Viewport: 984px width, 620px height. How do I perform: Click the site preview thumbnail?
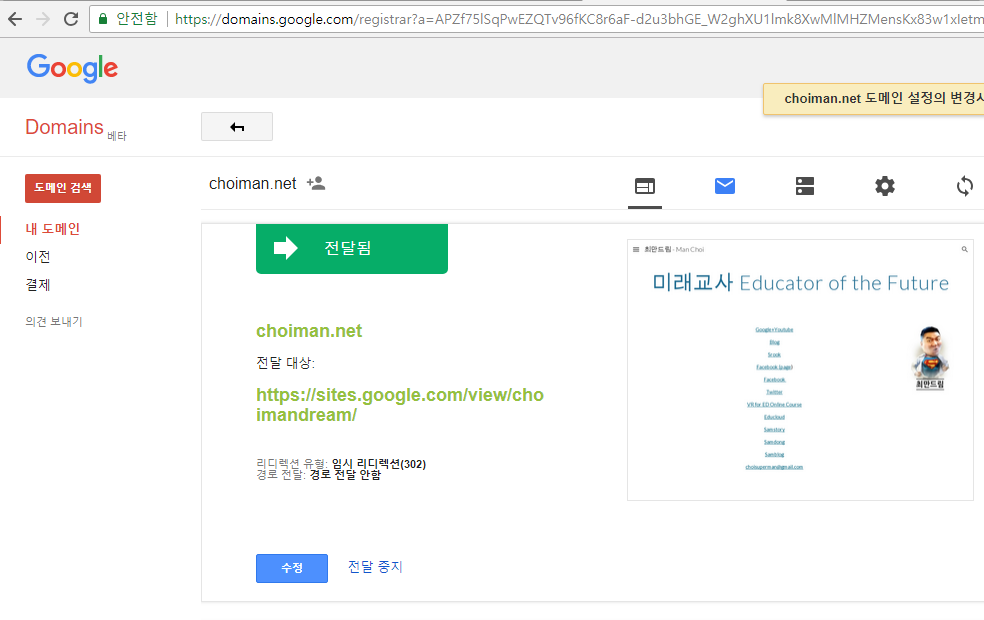800,370
